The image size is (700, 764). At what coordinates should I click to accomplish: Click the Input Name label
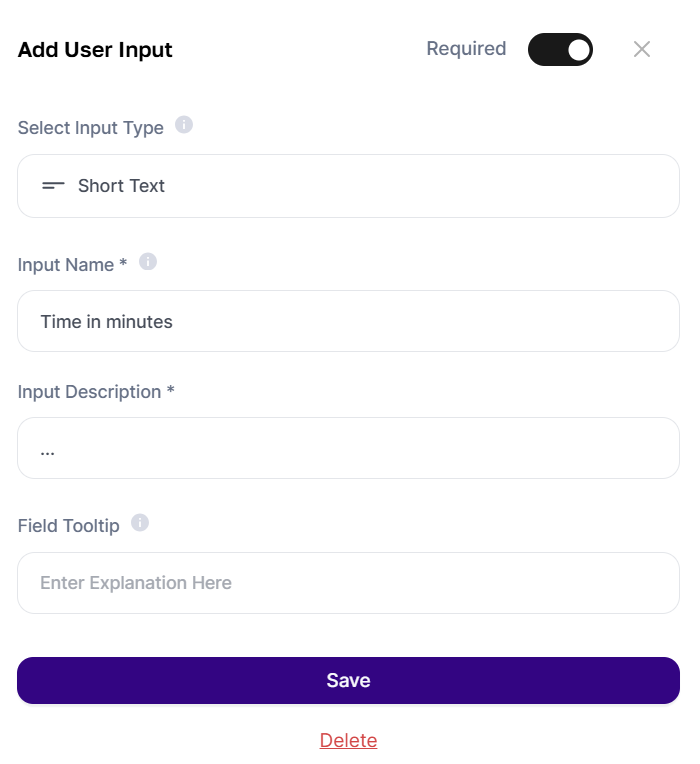(66, 265)
